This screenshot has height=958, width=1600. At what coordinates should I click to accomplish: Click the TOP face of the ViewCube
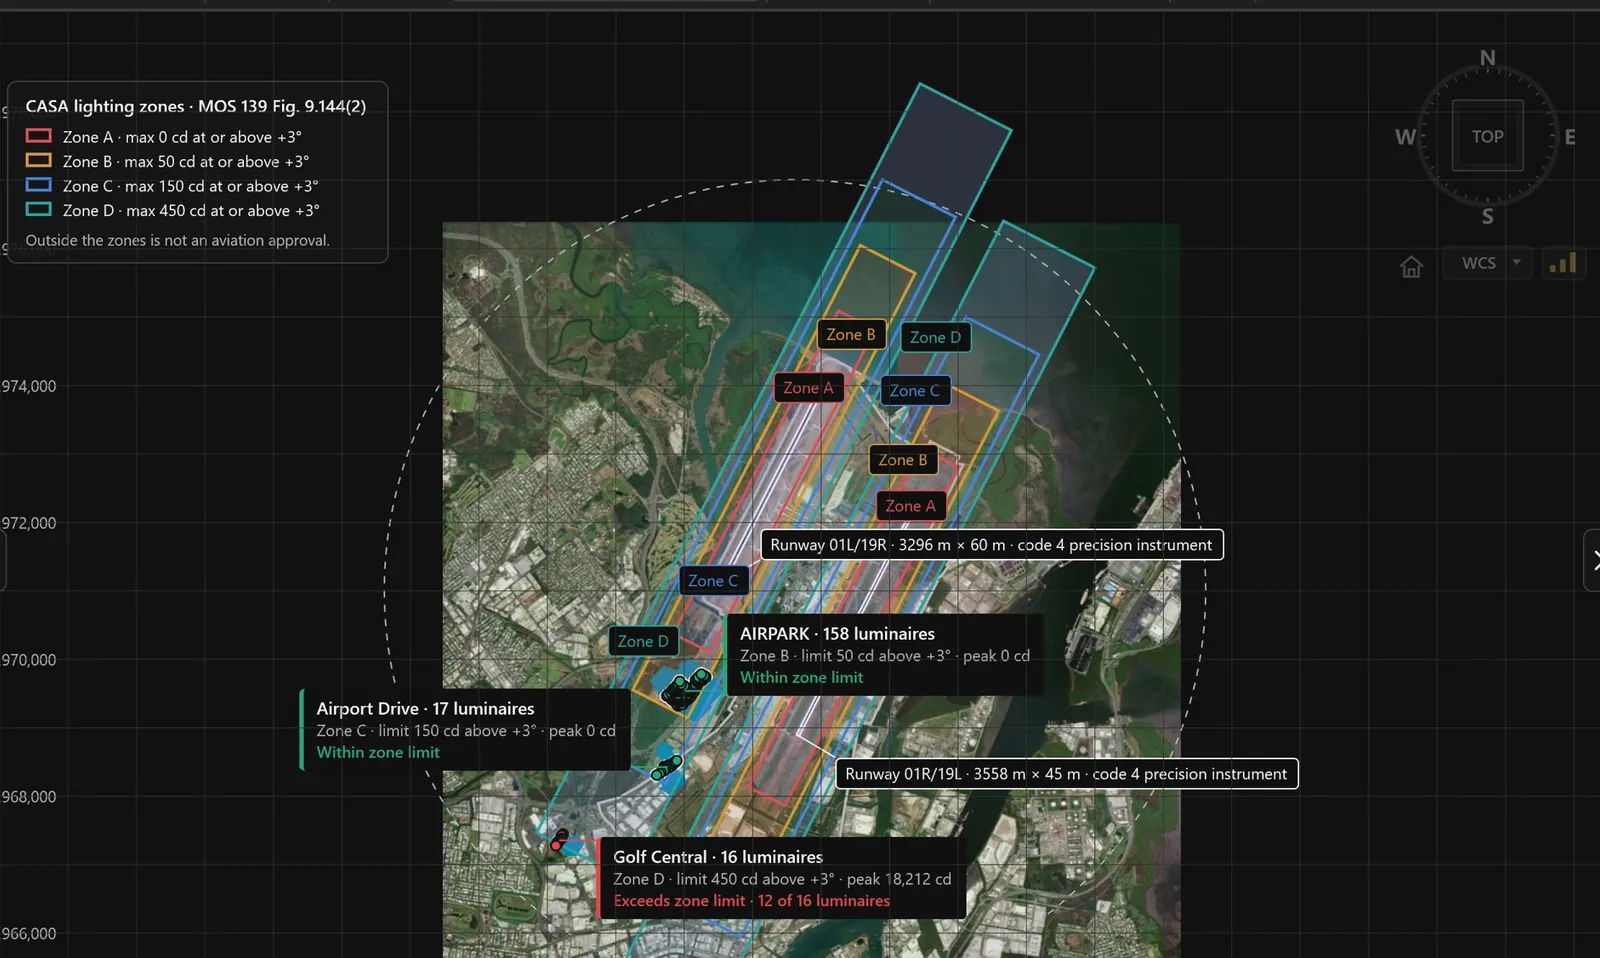pos(1487,136)
